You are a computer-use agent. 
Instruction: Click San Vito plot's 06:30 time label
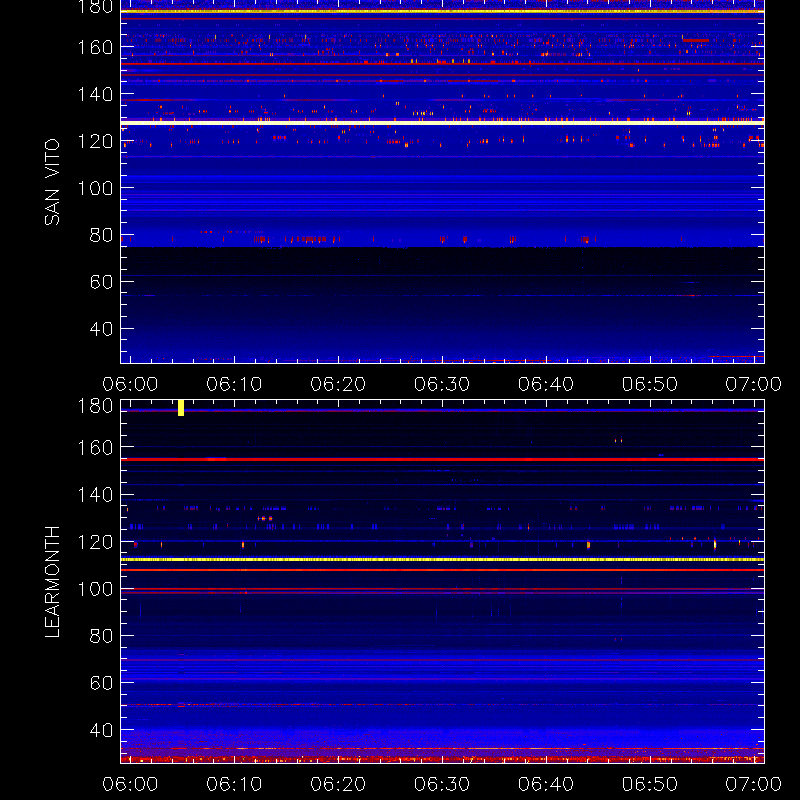point(442,384)
